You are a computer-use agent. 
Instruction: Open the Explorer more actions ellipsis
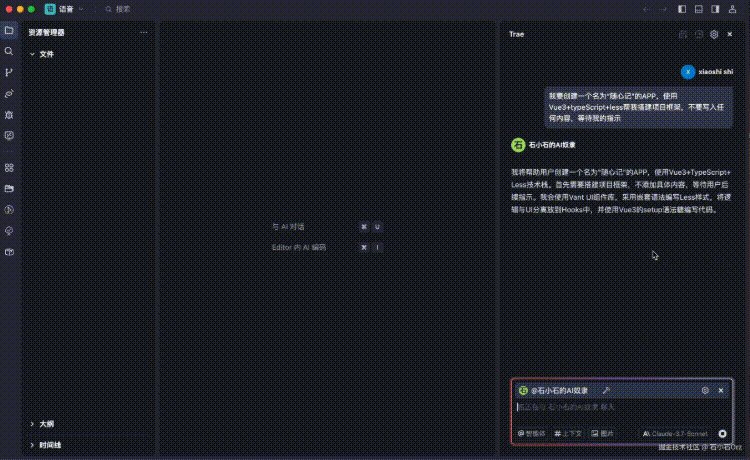pyautogui.click(x=143, y=33)
